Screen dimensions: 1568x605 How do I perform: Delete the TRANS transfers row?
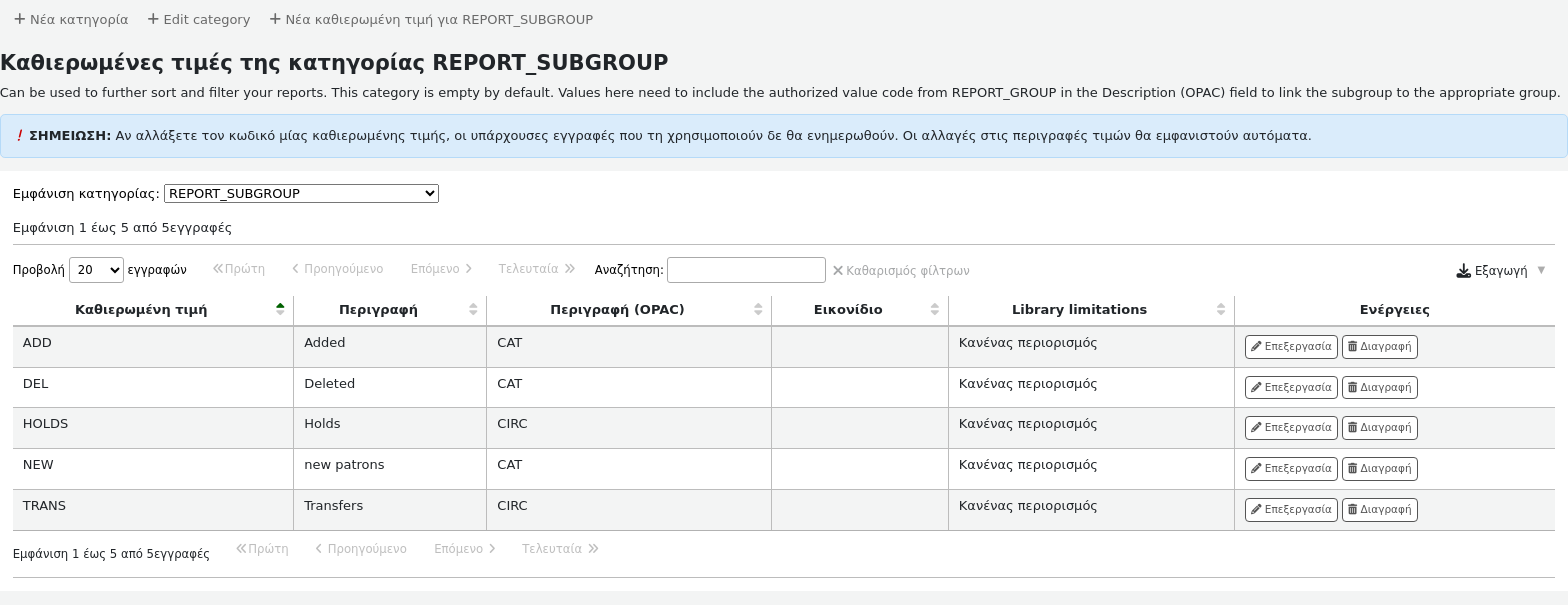coord(1379,510)
